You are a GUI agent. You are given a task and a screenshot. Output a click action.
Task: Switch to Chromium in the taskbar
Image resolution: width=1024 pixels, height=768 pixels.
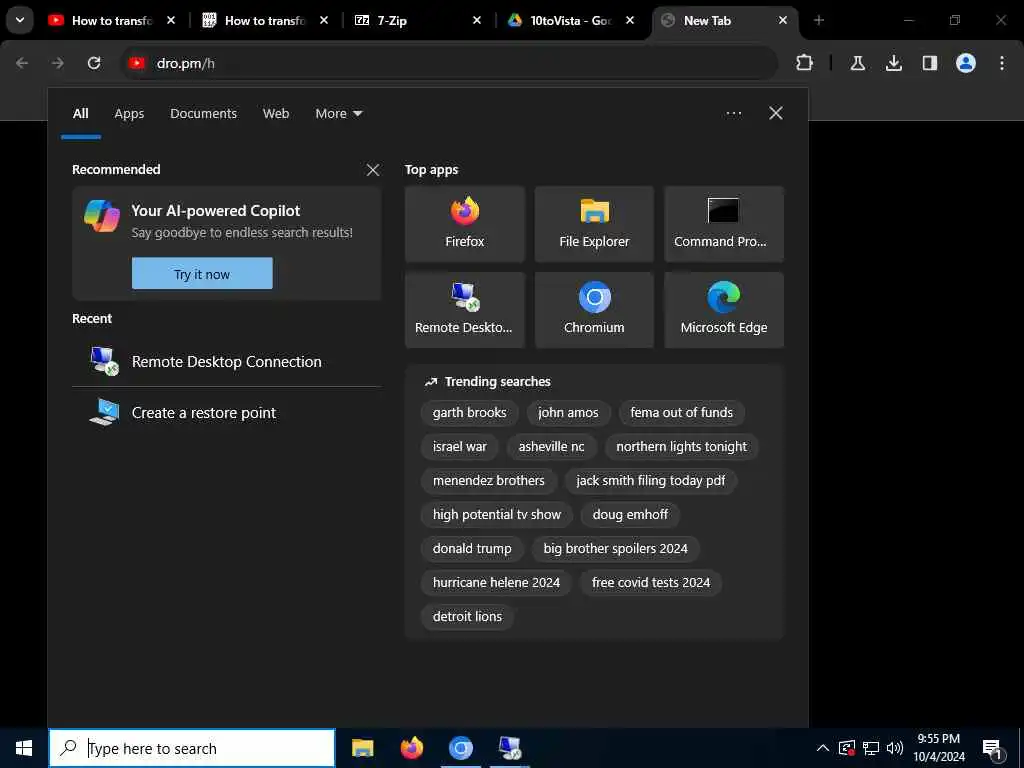[460, 748]
